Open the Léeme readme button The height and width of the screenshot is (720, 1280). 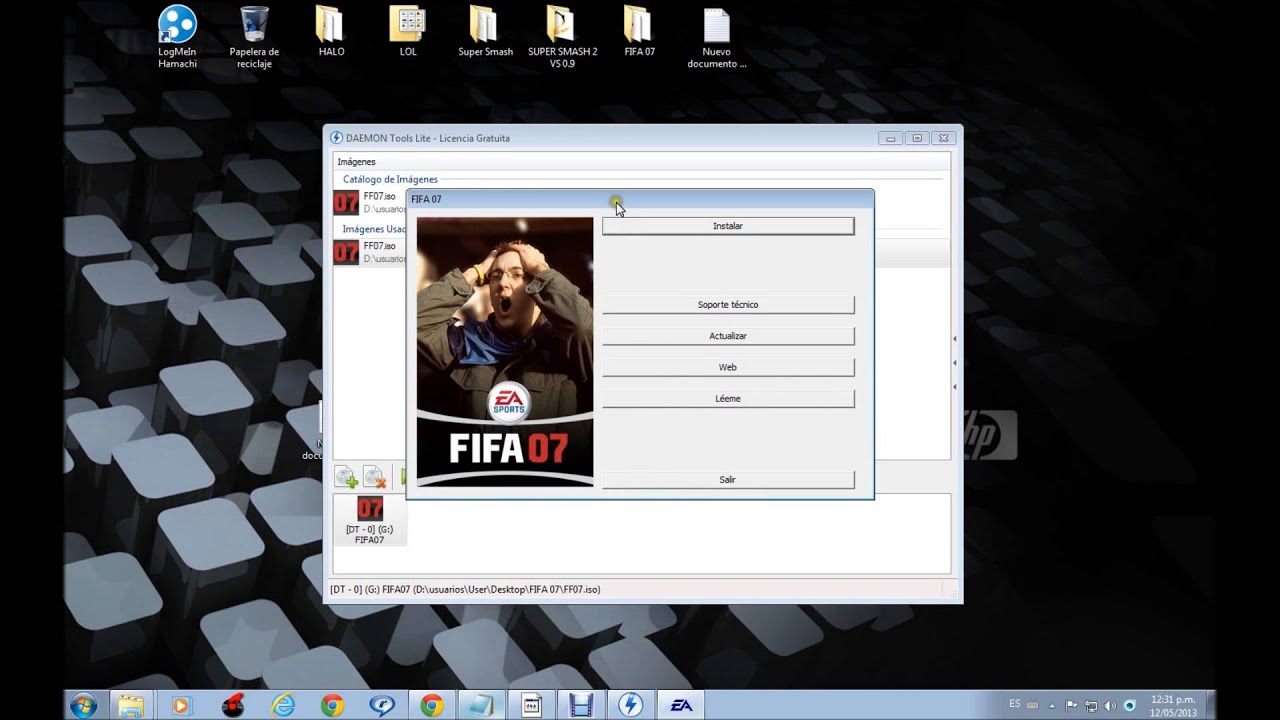[x=728, y=398]
